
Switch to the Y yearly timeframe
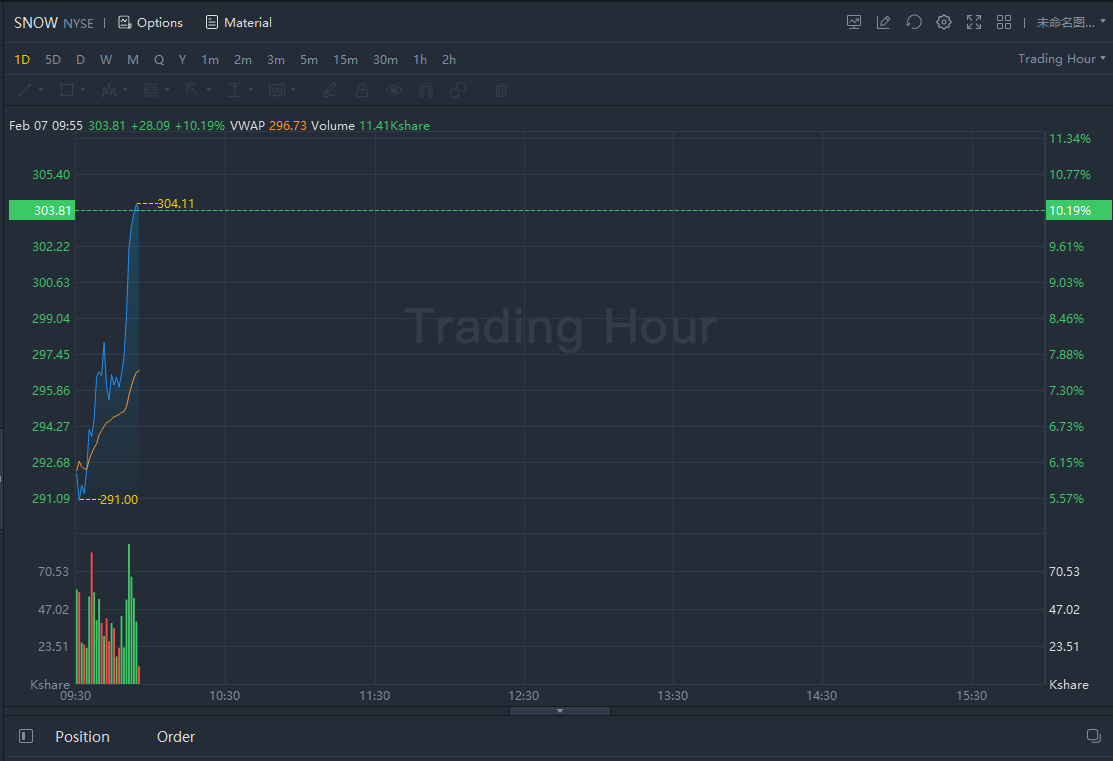coord(182,60)
